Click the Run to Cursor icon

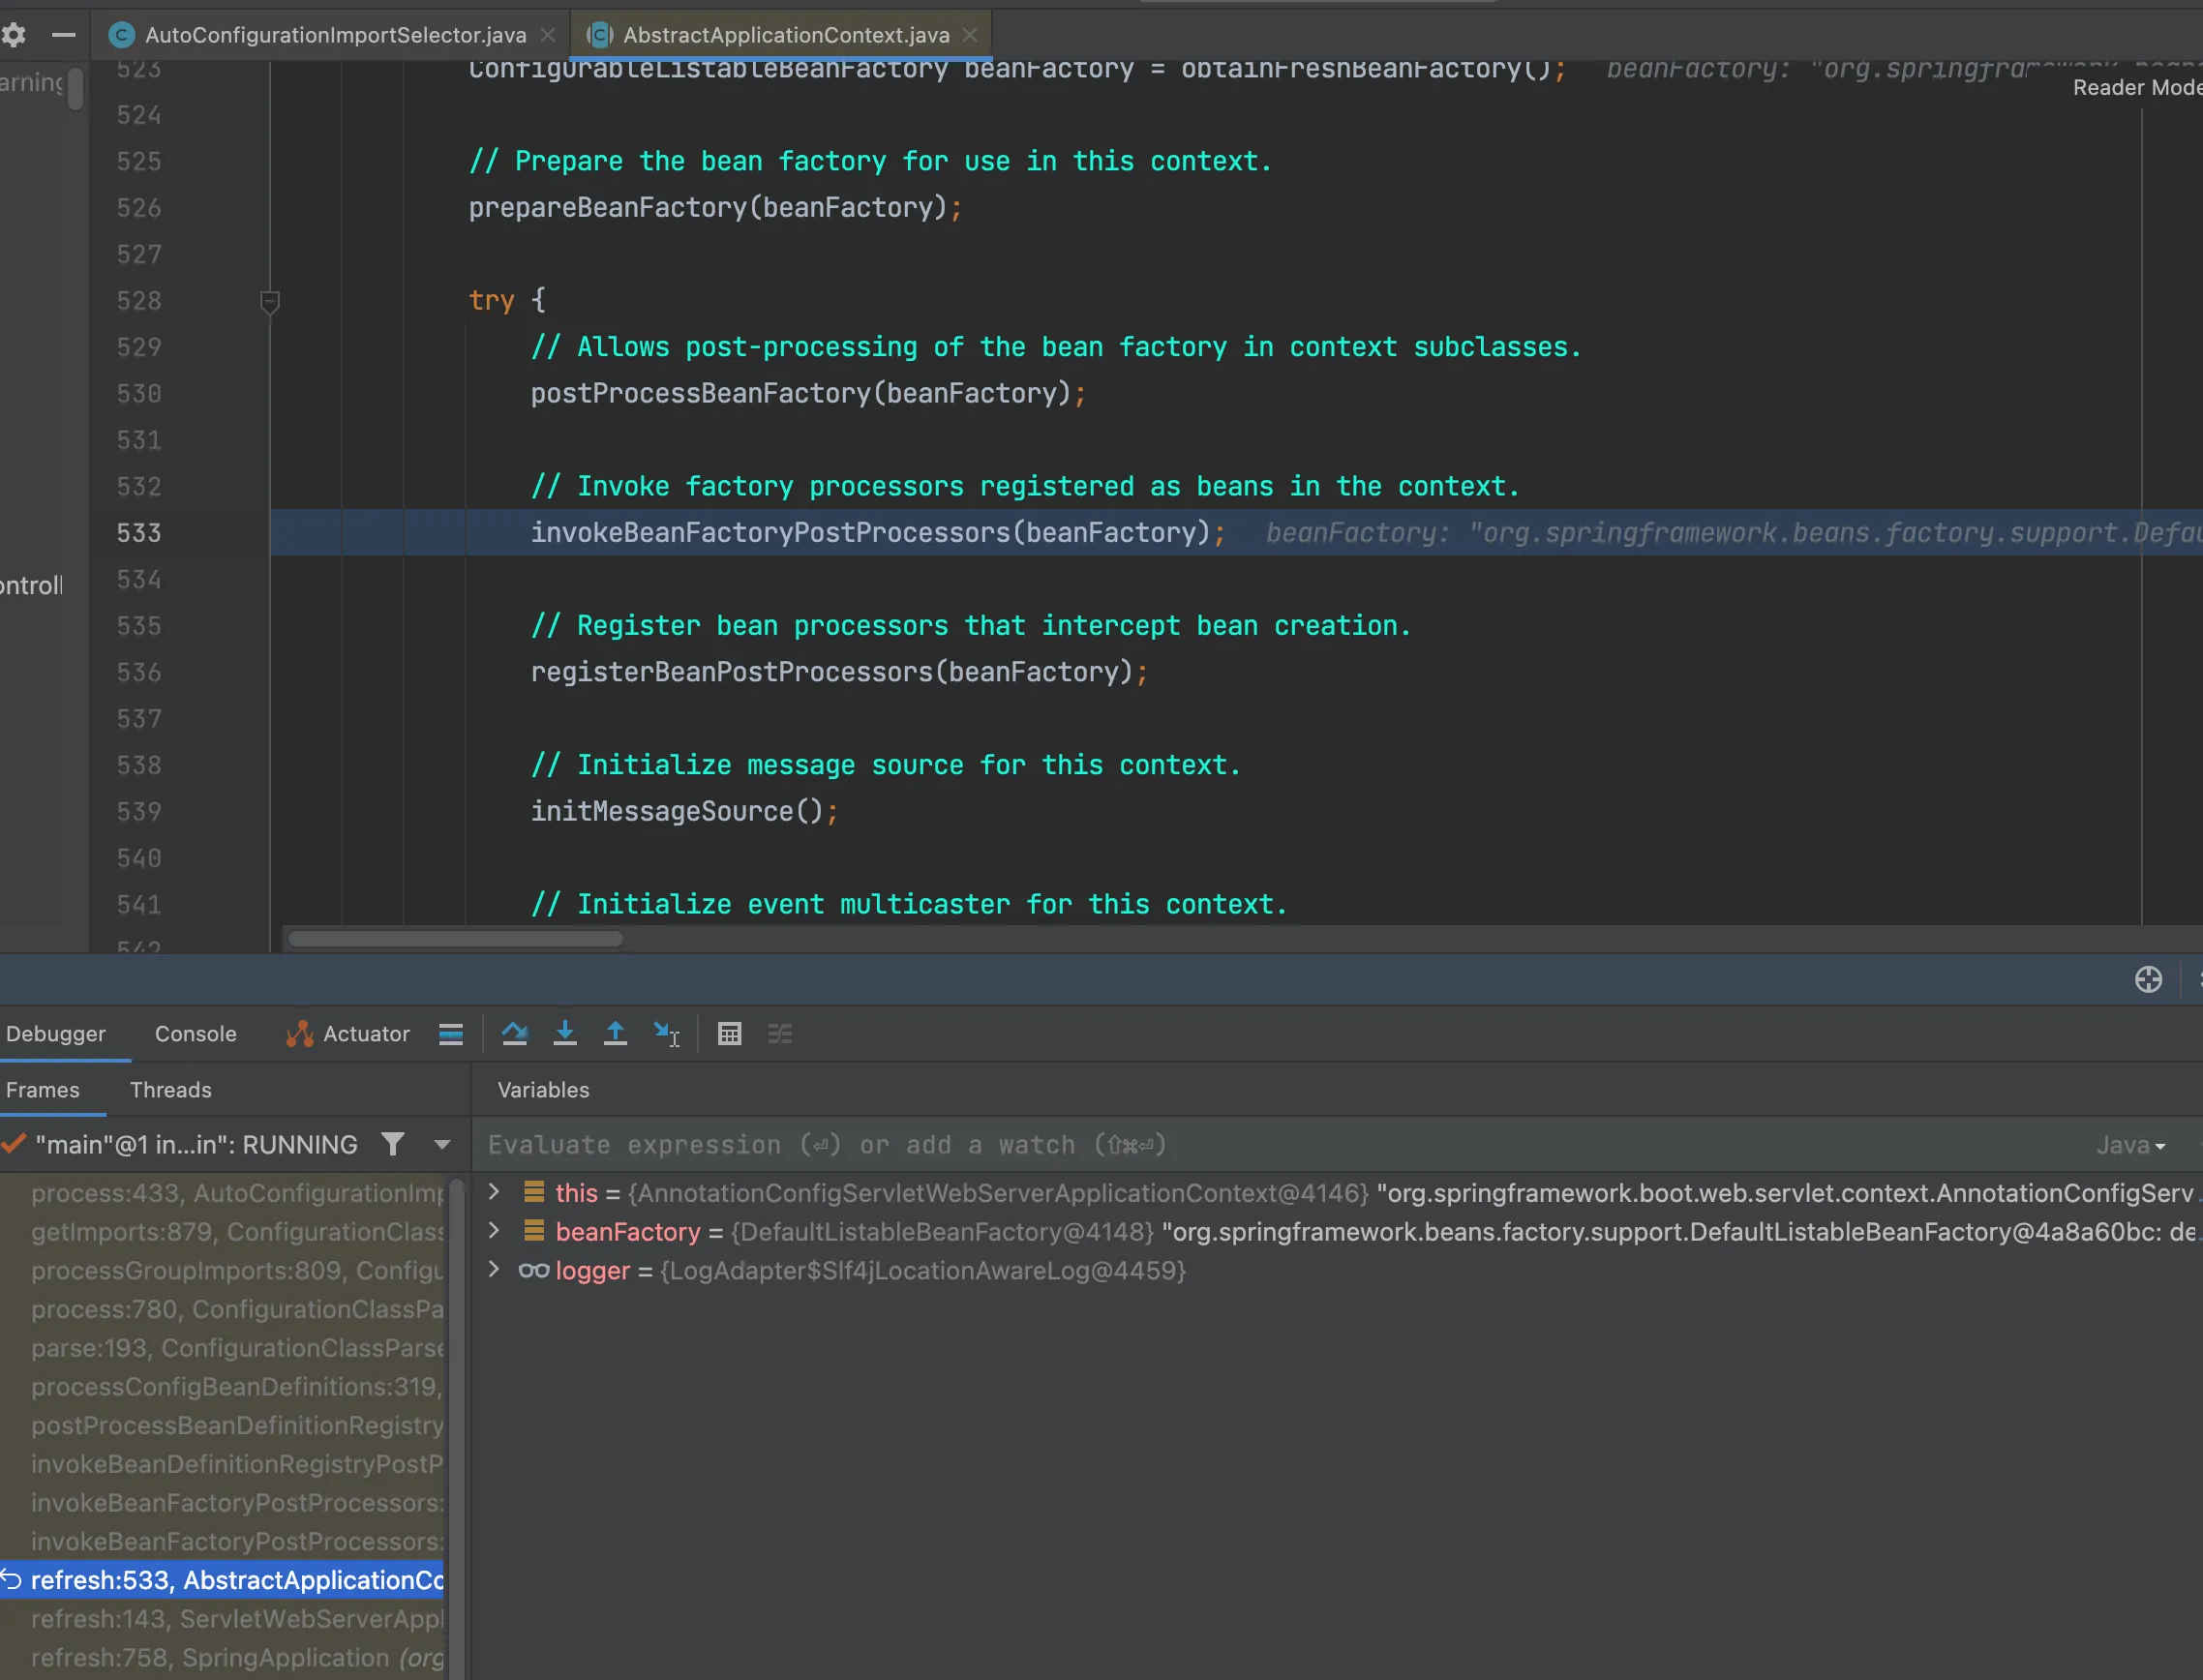tap(666, 1033)
